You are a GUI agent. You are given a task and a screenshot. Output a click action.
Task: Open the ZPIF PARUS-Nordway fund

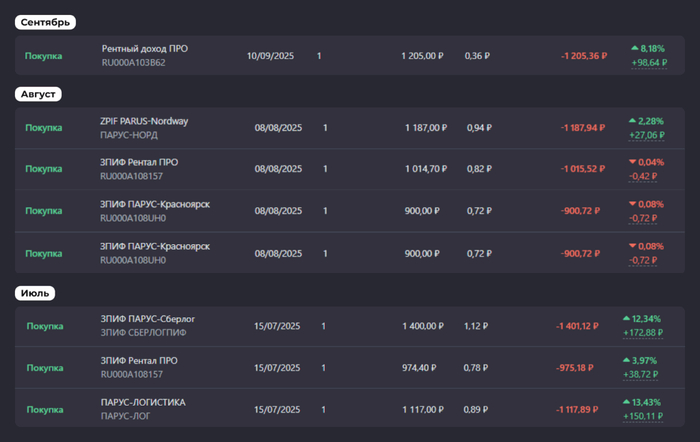pyautogui.click(x=144, y=121)
